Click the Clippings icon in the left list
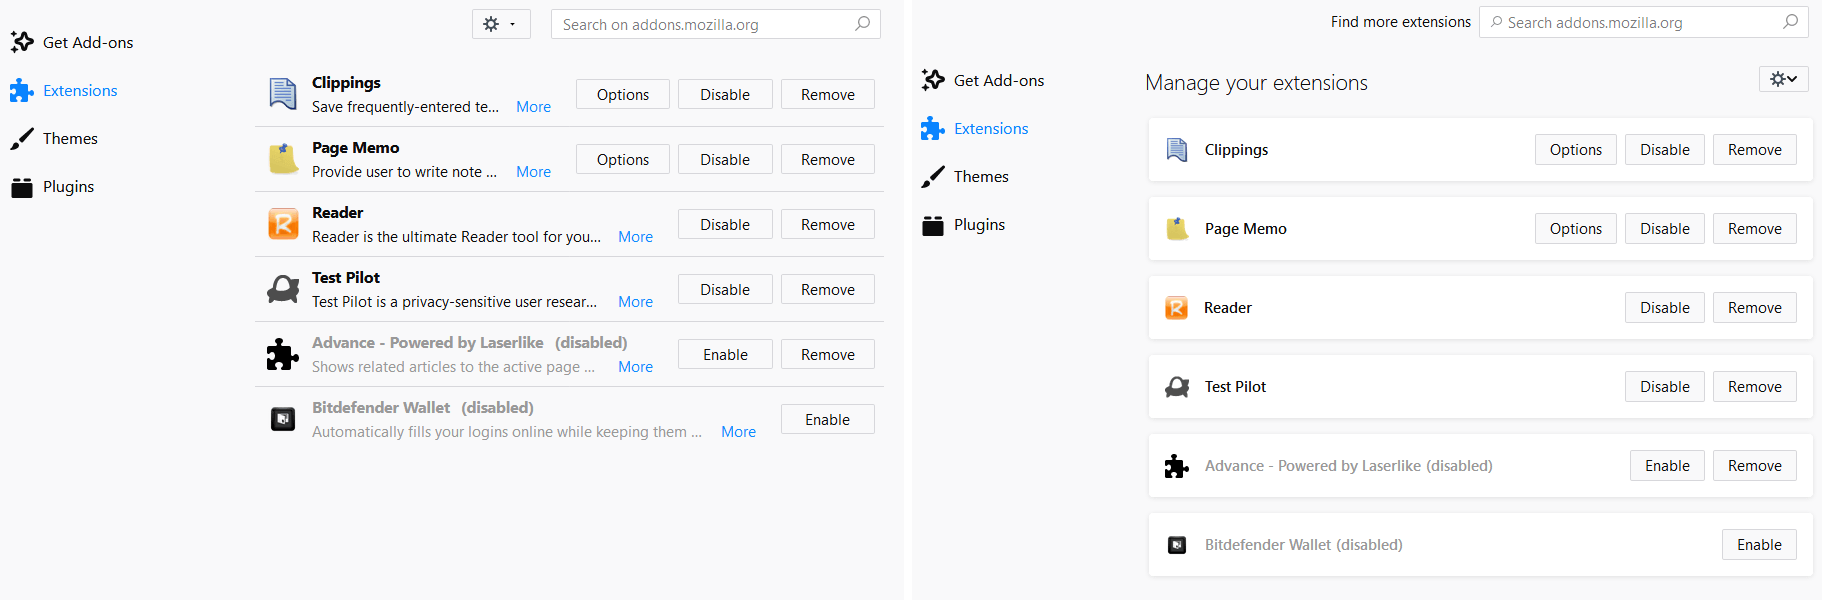 point(283,94)
